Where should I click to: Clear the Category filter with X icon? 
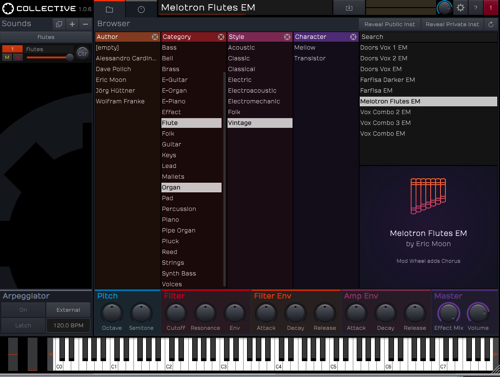coord(221,37)
